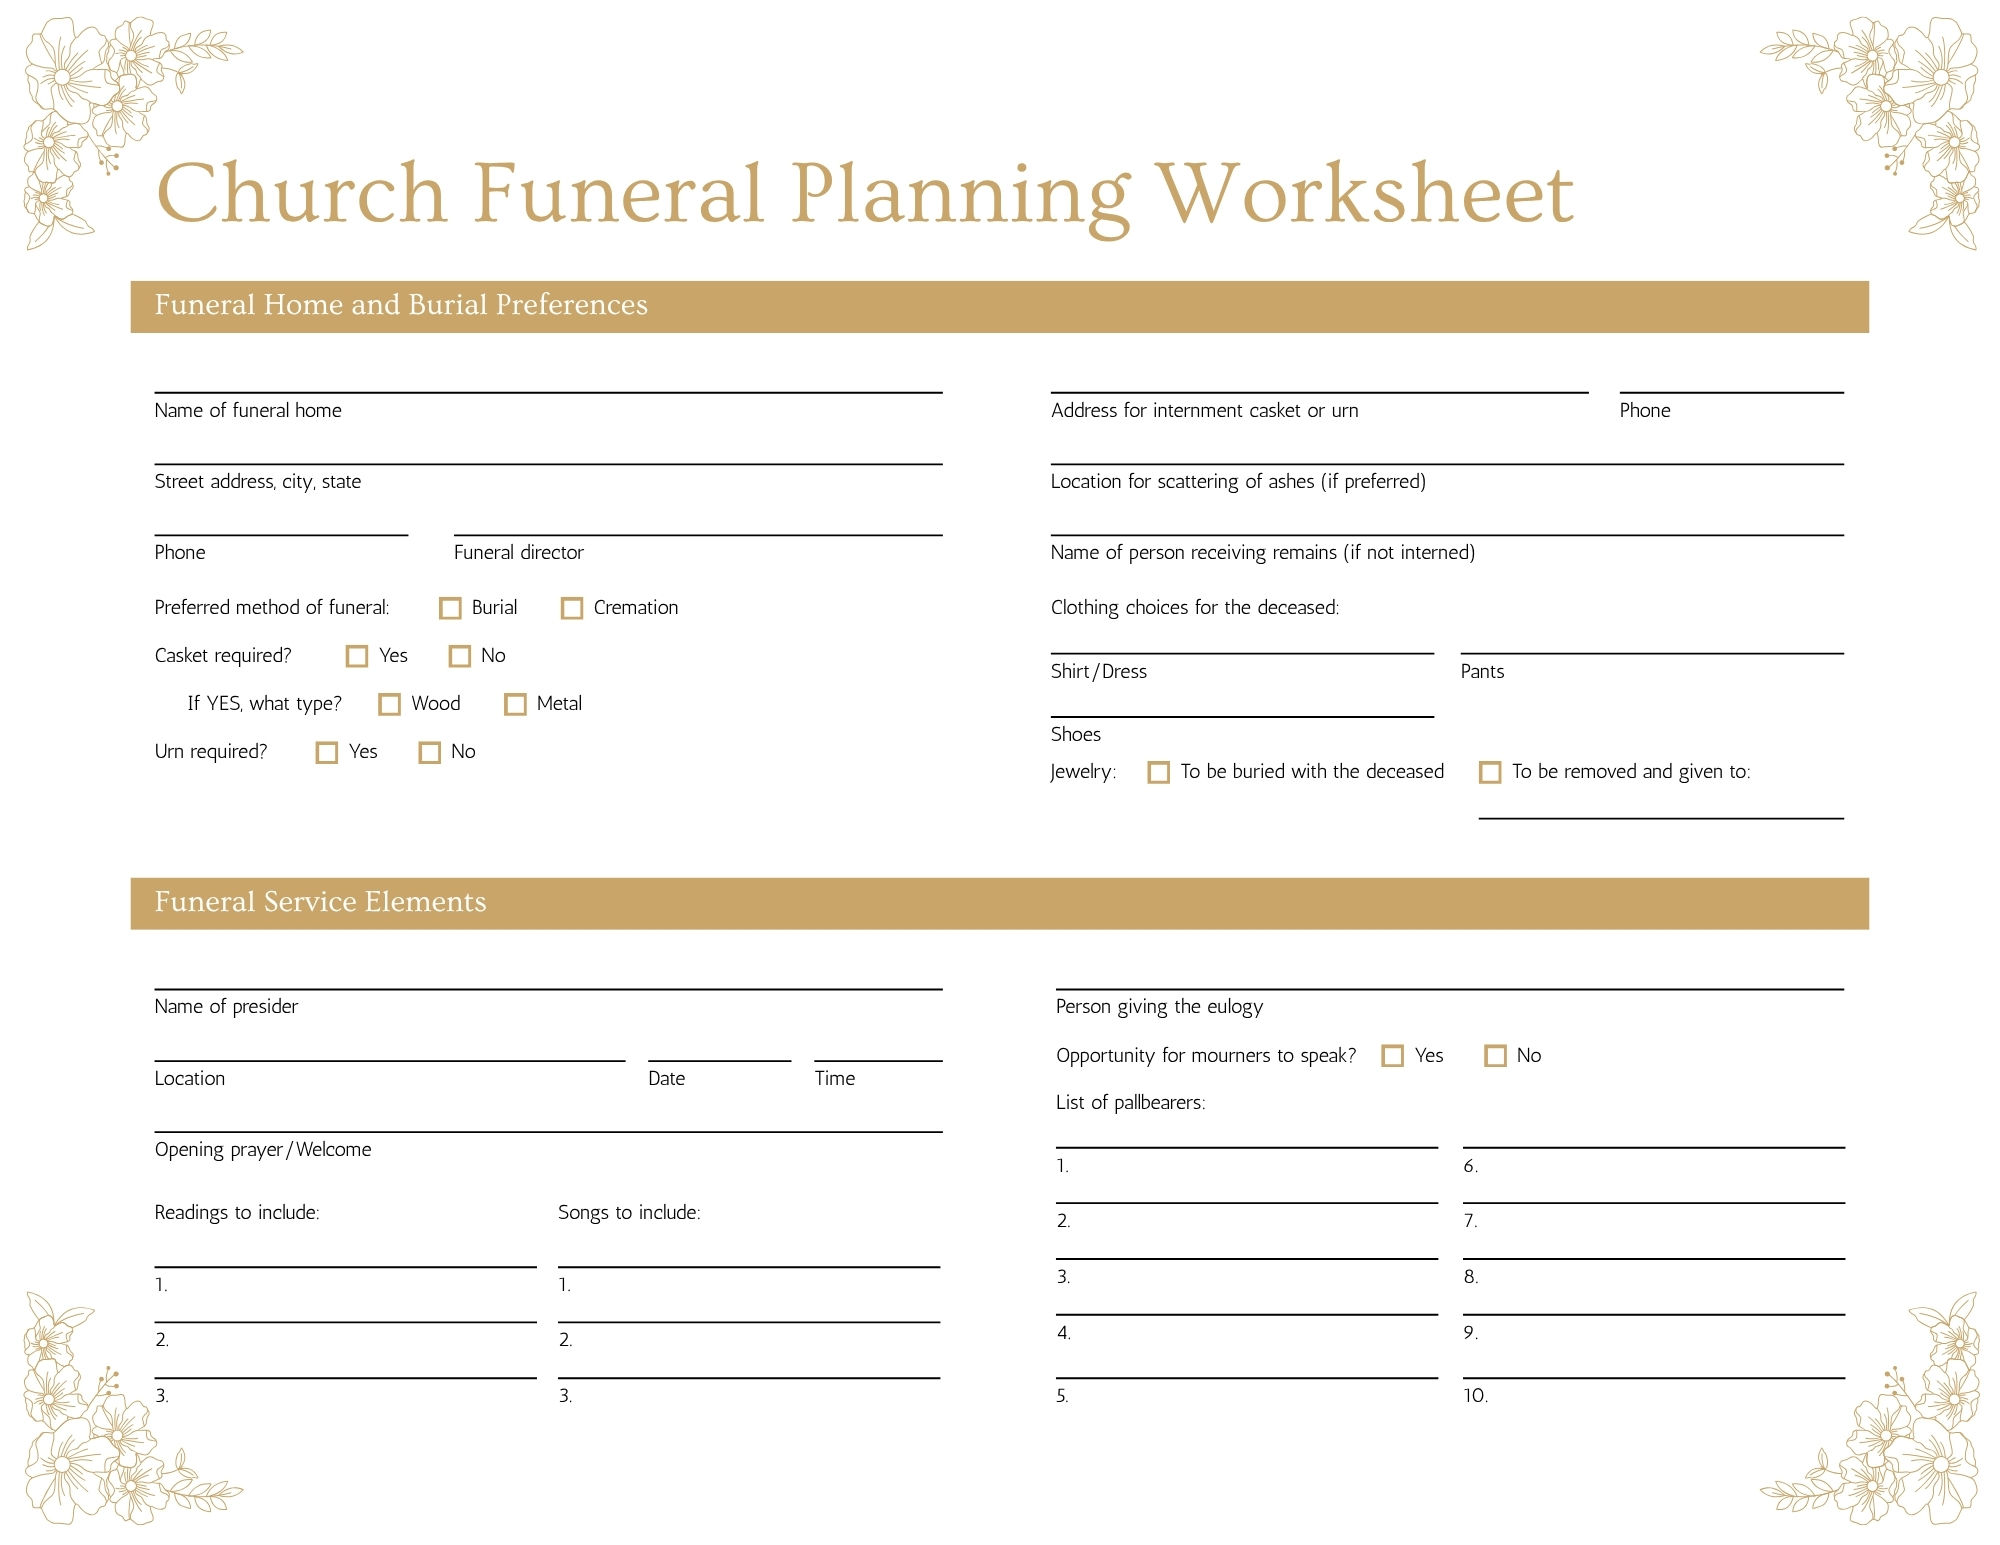Tick Yes for Urn required
2000x1545 pixels.
click(x=327, y=752)
